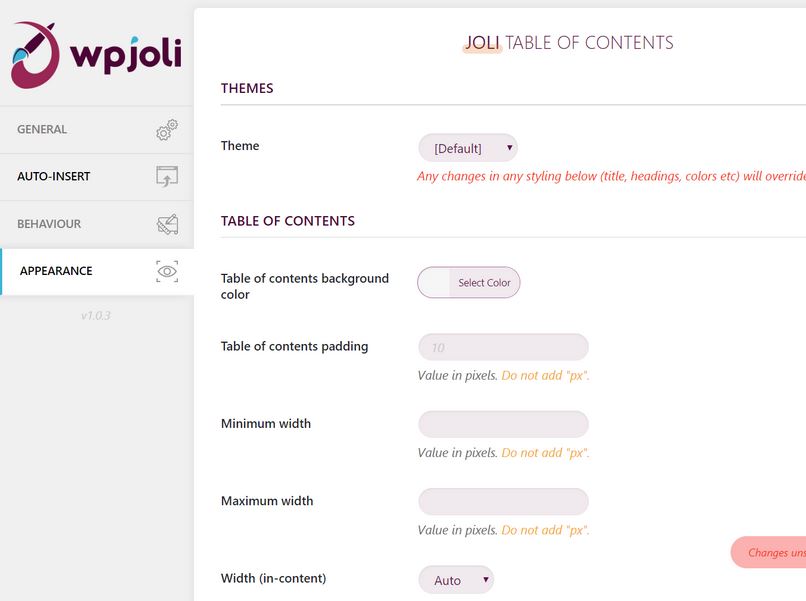The height and width of the screenshot is (601, 806).
Task: Click the background color swatch preview
Action: pos(434,282)
